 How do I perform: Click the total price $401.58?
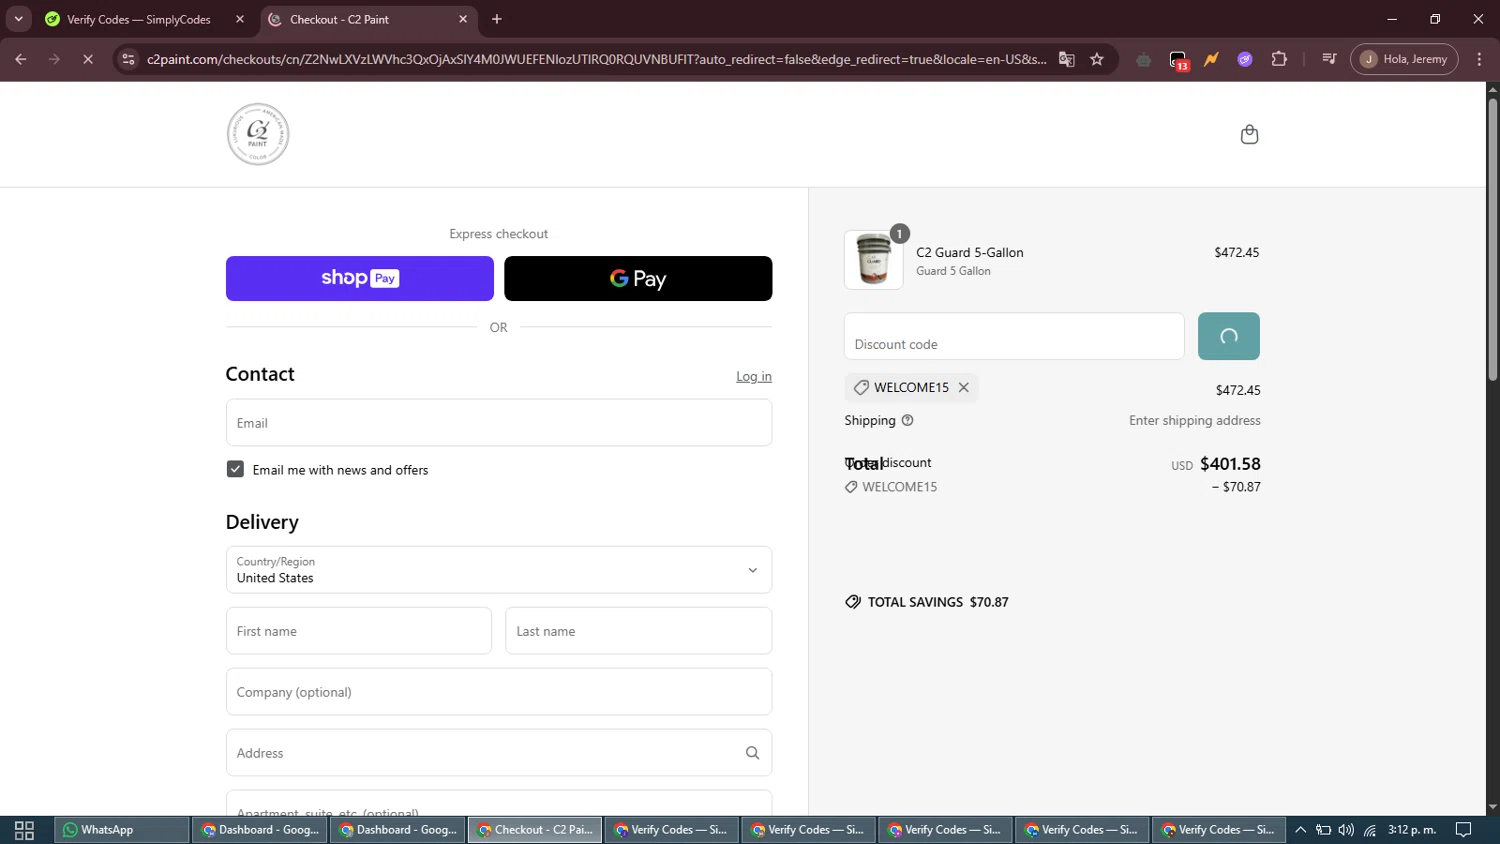pyautogui.click(x=1230, y=464)
